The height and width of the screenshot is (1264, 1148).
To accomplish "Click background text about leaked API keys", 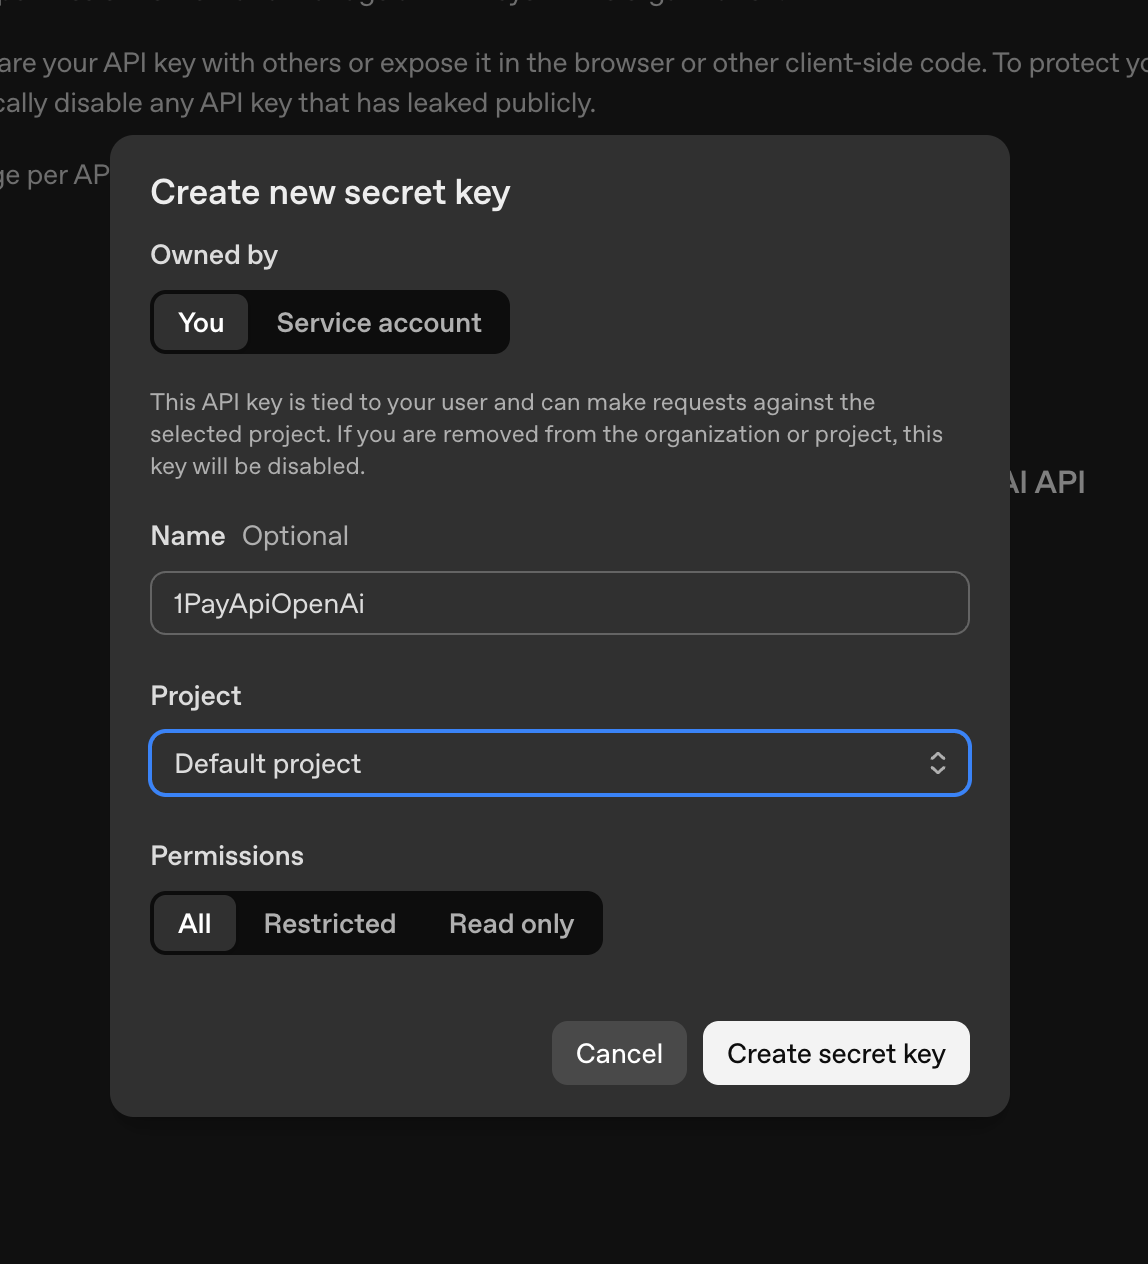I will coord(300,103).
